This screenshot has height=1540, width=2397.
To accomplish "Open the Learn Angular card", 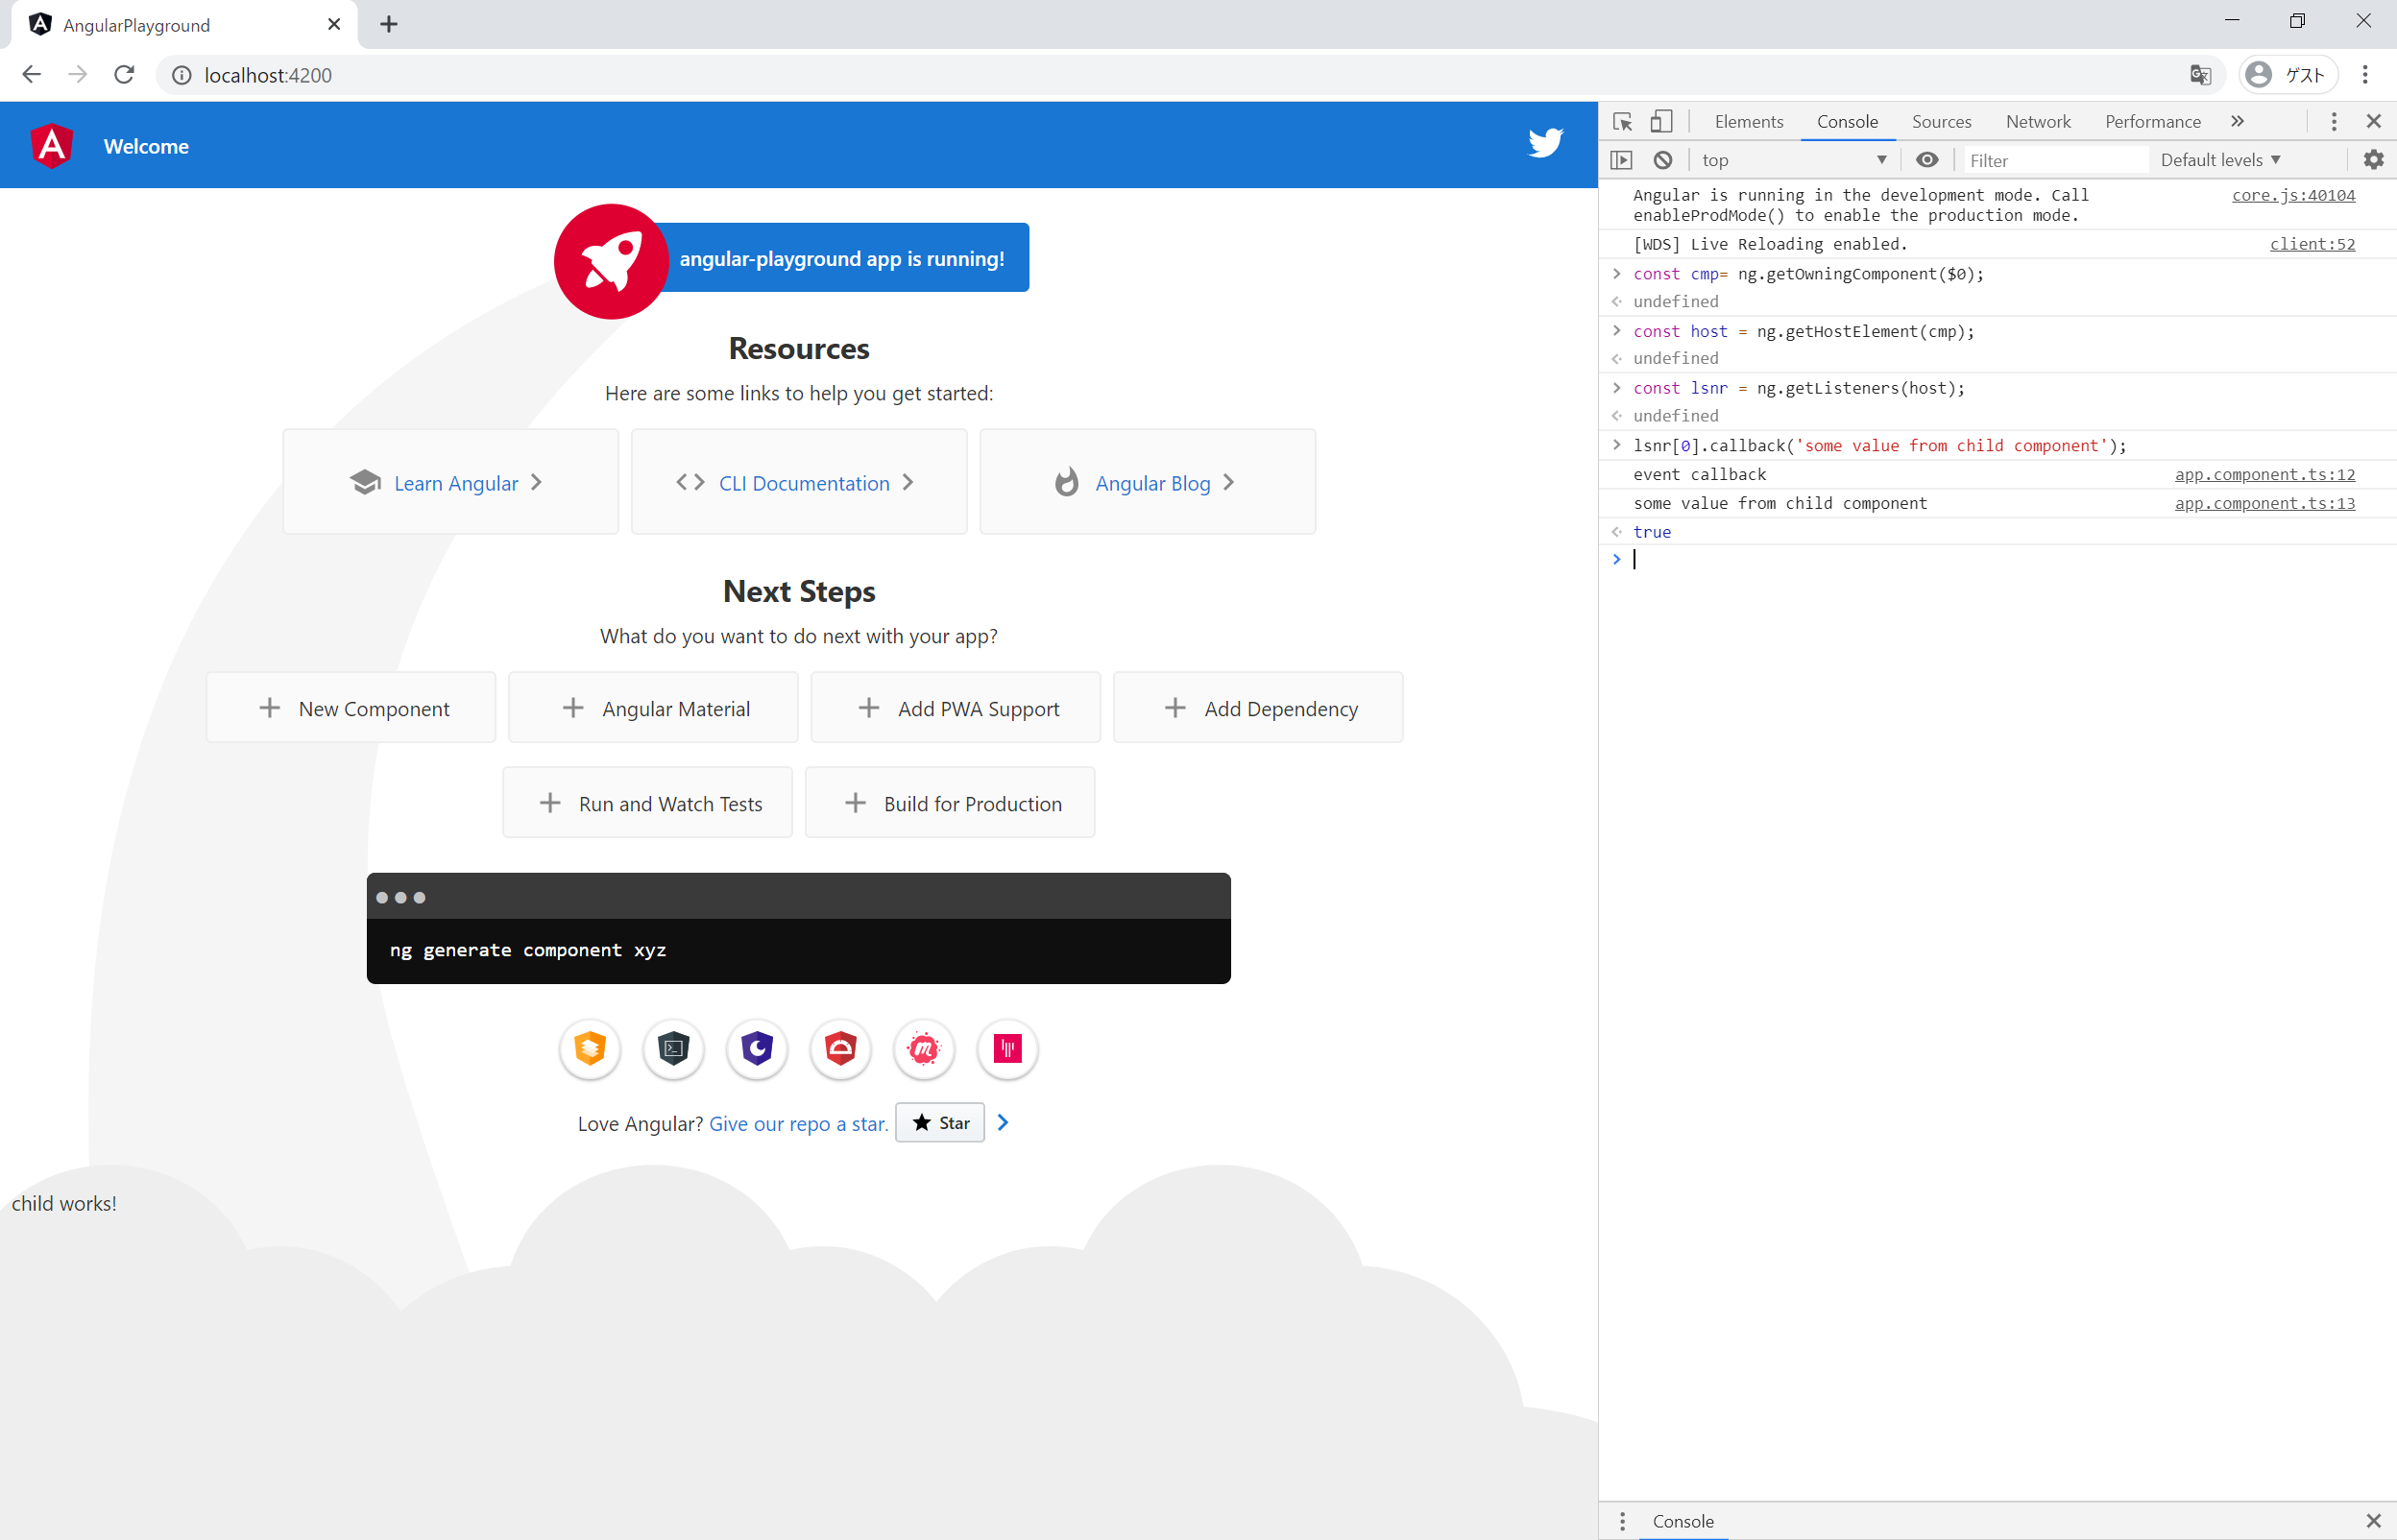I will pyautogui.click(x=451, y=482).
